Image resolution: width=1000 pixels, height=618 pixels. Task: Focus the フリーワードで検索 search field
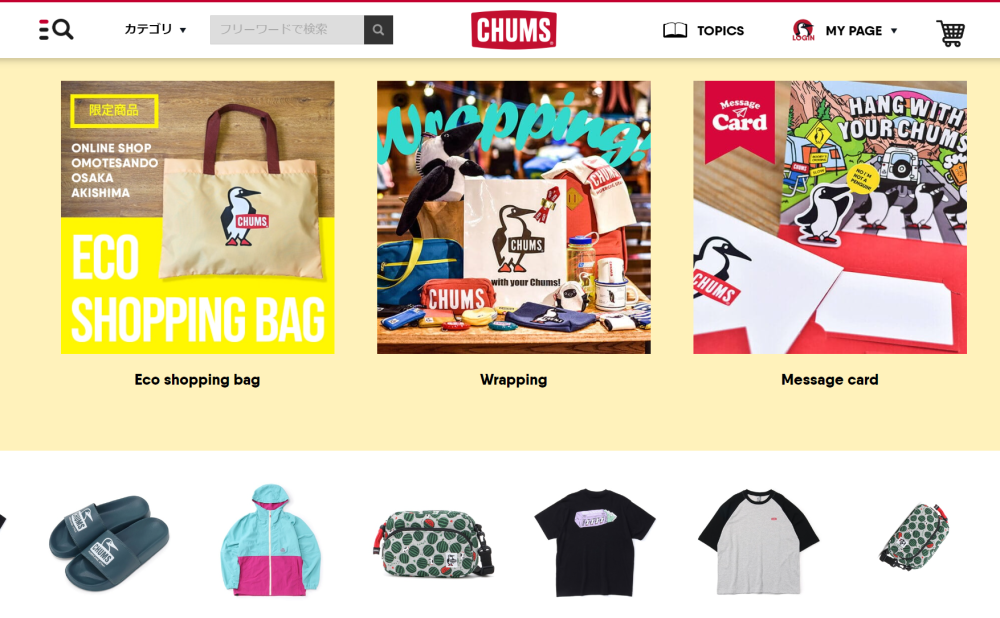[287, 30]
